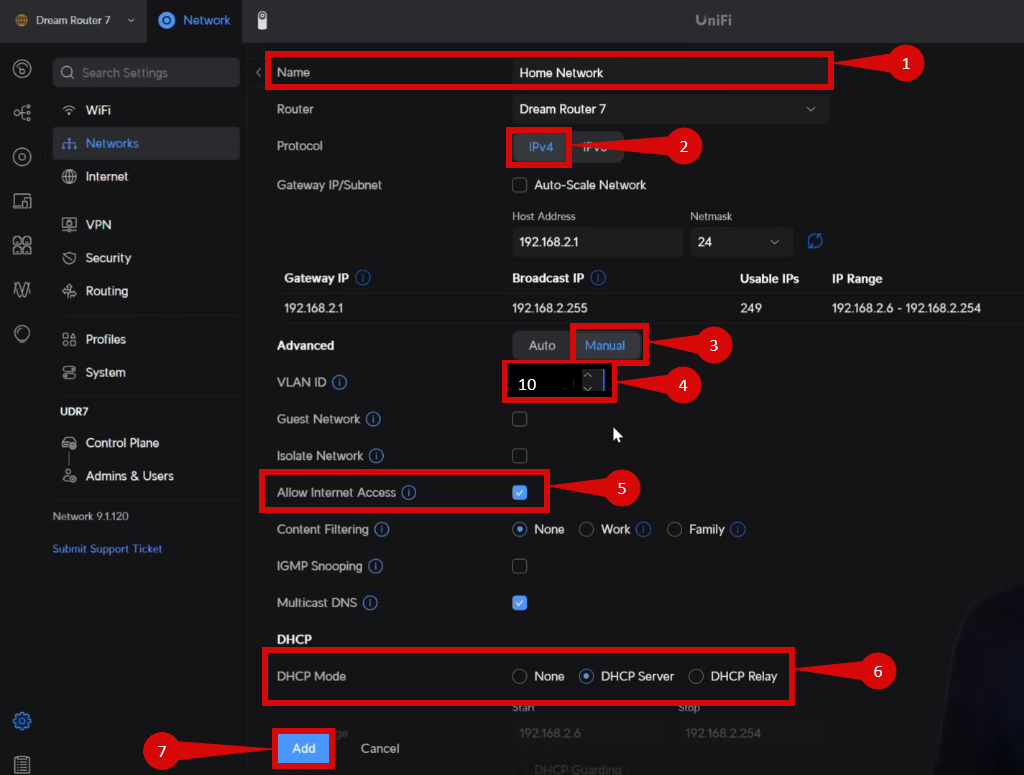The image size is (1024, 775).
Task: Select Content Filtering None radio
Action: [x=520, y=529]
